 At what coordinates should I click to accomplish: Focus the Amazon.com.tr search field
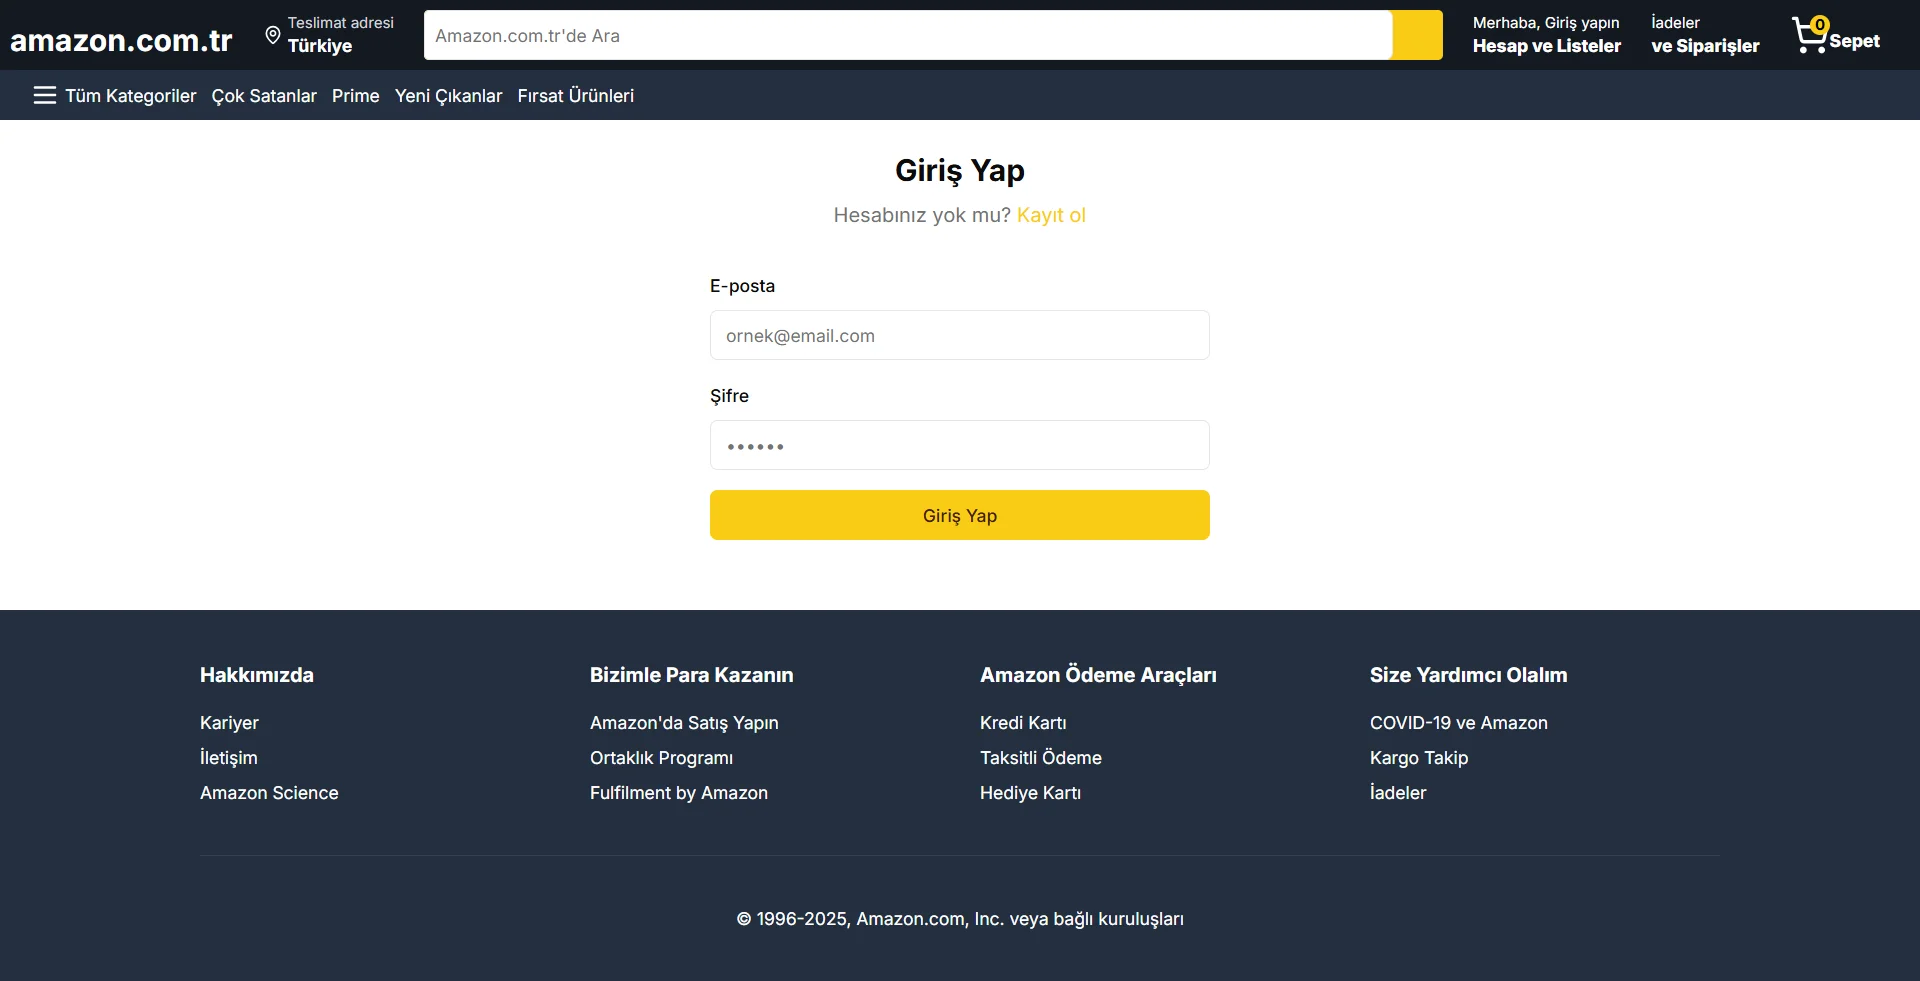(908, 35)
